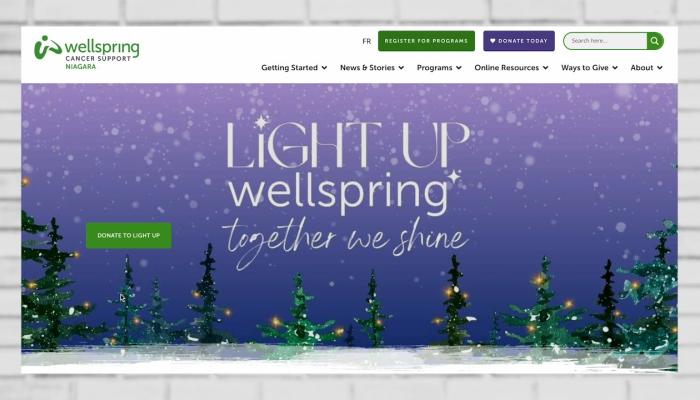Expand the Ways to Give dropdown arrow
This screenshot has width=700, height=400.
coord(615,68)
